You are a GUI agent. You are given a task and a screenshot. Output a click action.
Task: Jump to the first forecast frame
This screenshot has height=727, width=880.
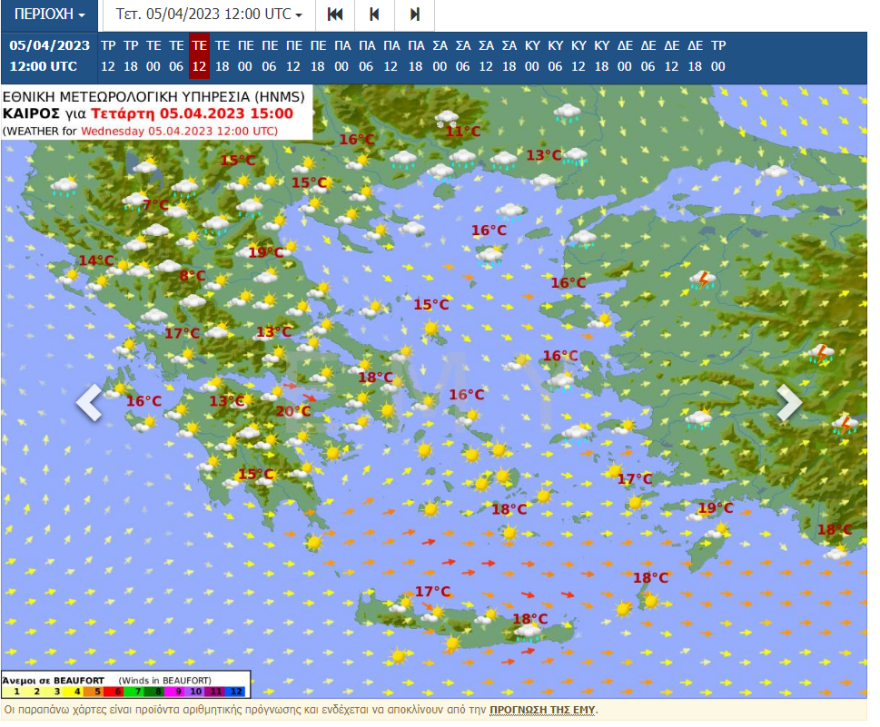click(x=335, y=15)
